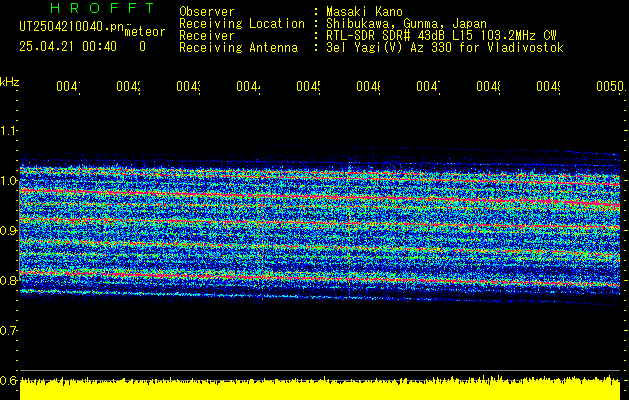Viewport: 629px width, 400px height.
Task: Click the 0.7 kHz axis label
Action: pyautogui.click(x=9, y=330)
